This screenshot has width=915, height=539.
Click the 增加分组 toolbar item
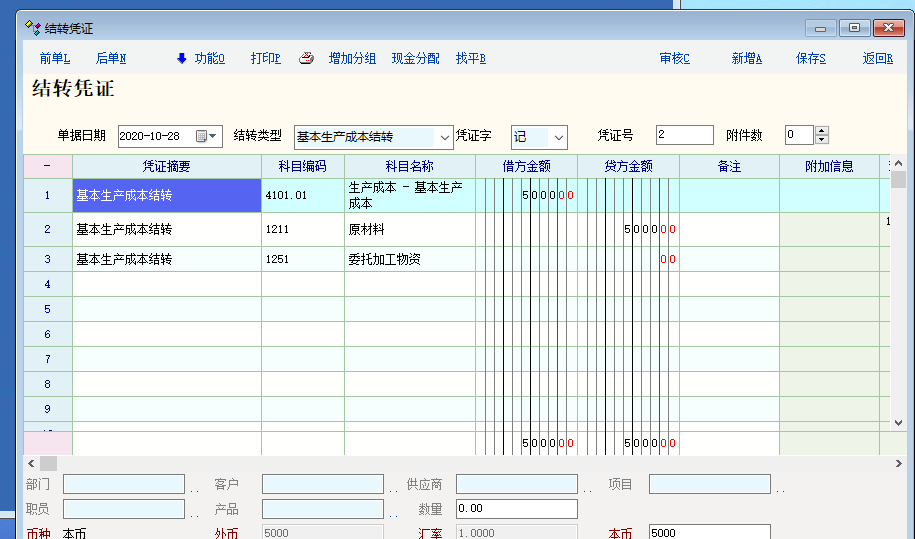coord(352,59)
